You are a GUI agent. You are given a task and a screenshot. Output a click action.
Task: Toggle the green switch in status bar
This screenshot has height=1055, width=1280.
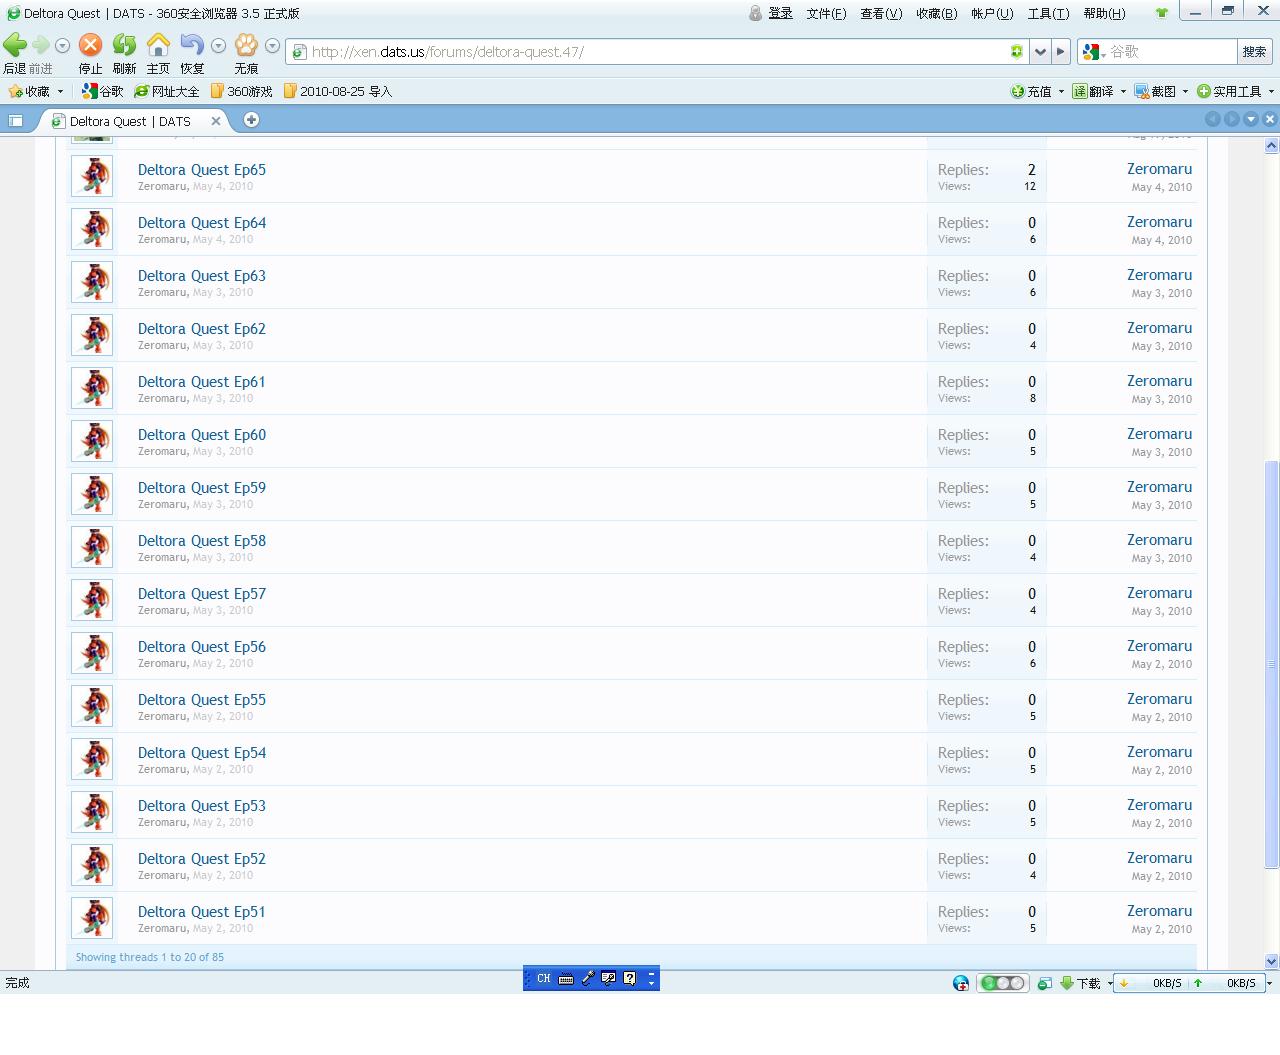pyautogui.click(x=1003, y=983)
